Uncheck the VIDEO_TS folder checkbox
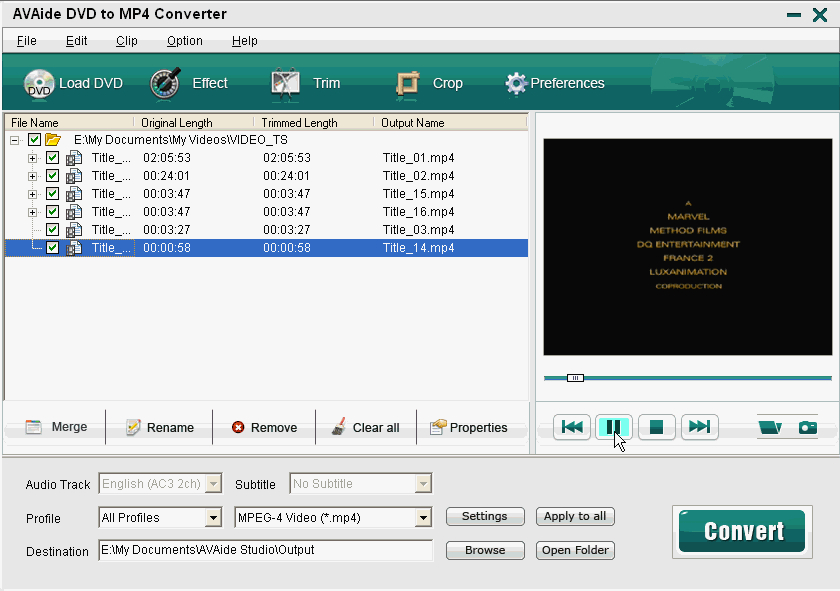The width and height of the screenshot is (840, 591). click(x=35, y=140)
